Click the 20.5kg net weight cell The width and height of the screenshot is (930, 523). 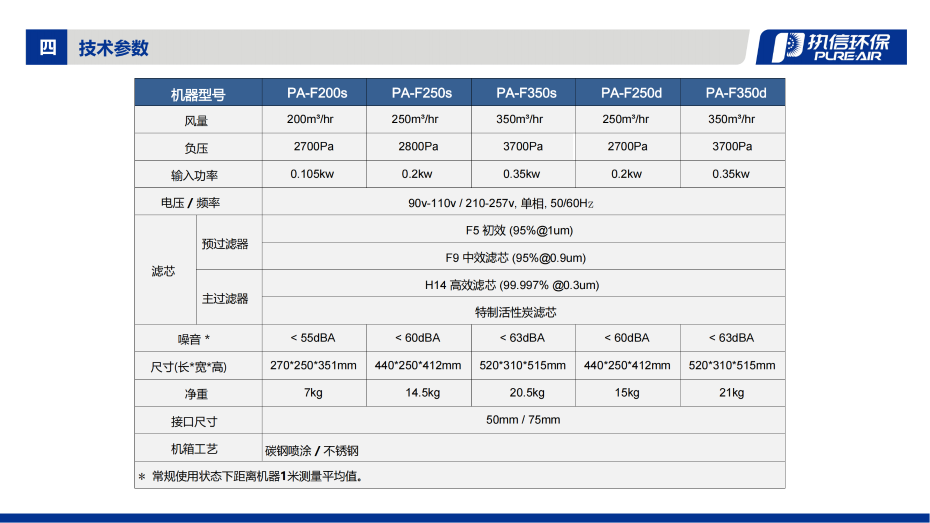click(x=524, y=392)
